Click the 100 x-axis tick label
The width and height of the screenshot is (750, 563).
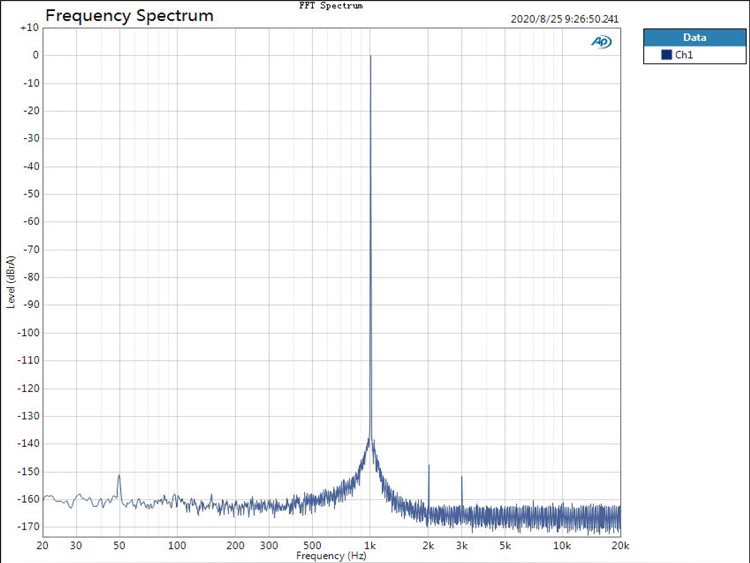pos(177,546)
